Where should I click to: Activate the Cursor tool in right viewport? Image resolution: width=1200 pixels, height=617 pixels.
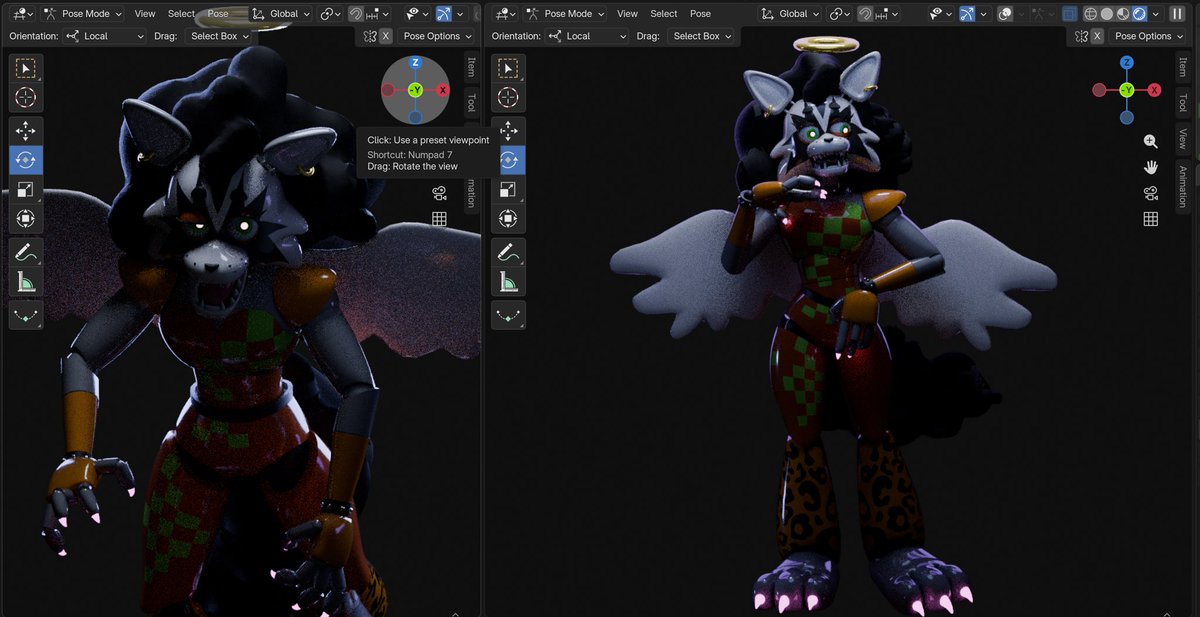(508, 97)
